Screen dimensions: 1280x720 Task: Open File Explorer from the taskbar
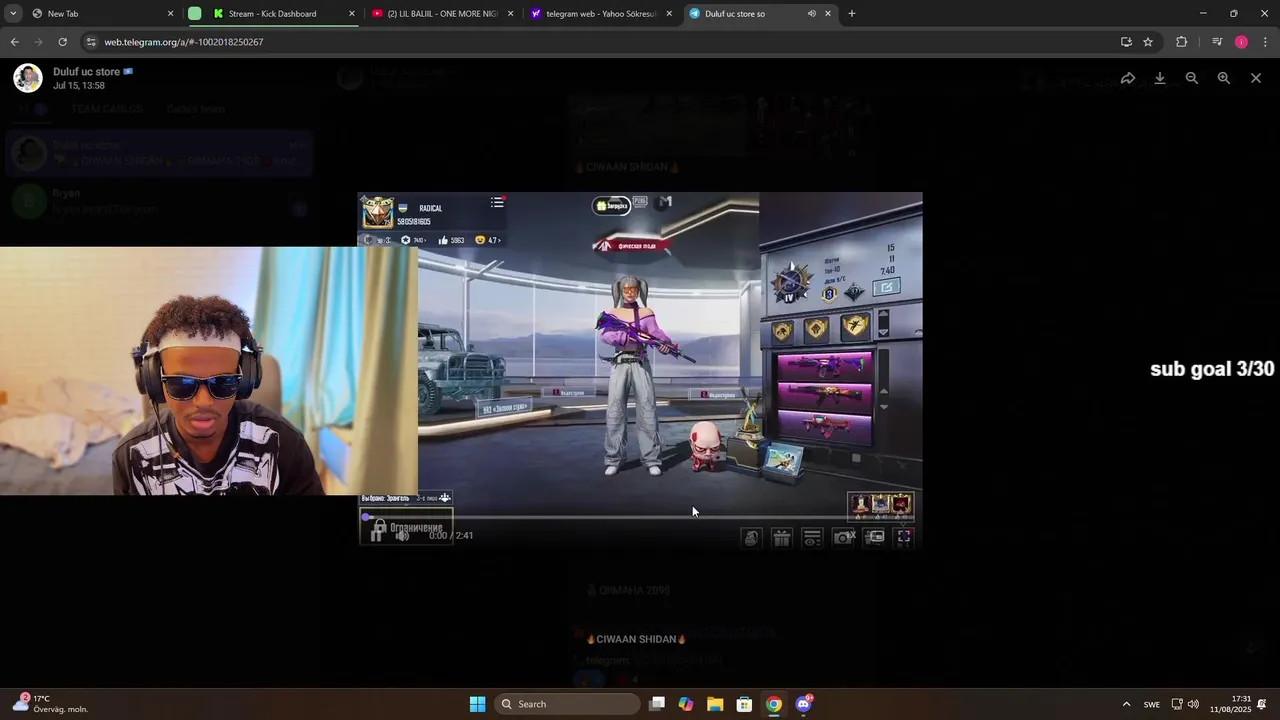click(x=715, y=704)
